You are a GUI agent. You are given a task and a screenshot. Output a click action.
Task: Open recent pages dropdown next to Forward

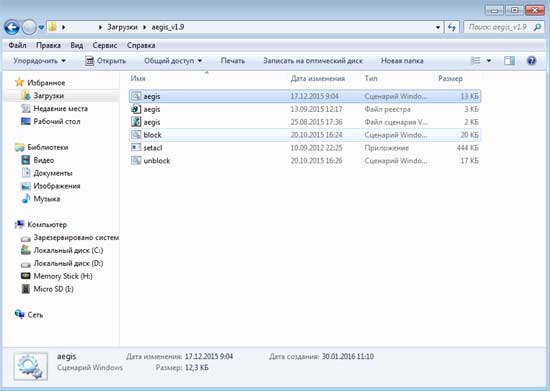coord(41,27)
